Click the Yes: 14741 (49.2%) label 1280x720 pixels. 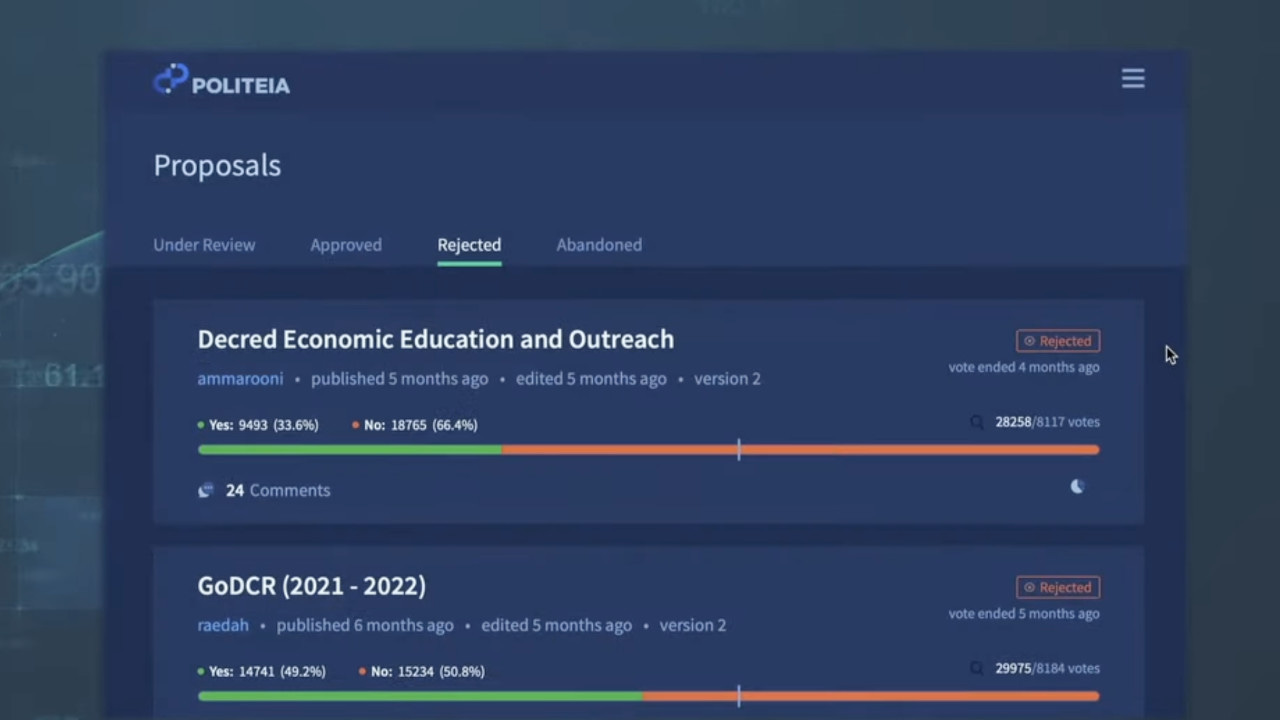pyautogui.click(x=262, y=671)
